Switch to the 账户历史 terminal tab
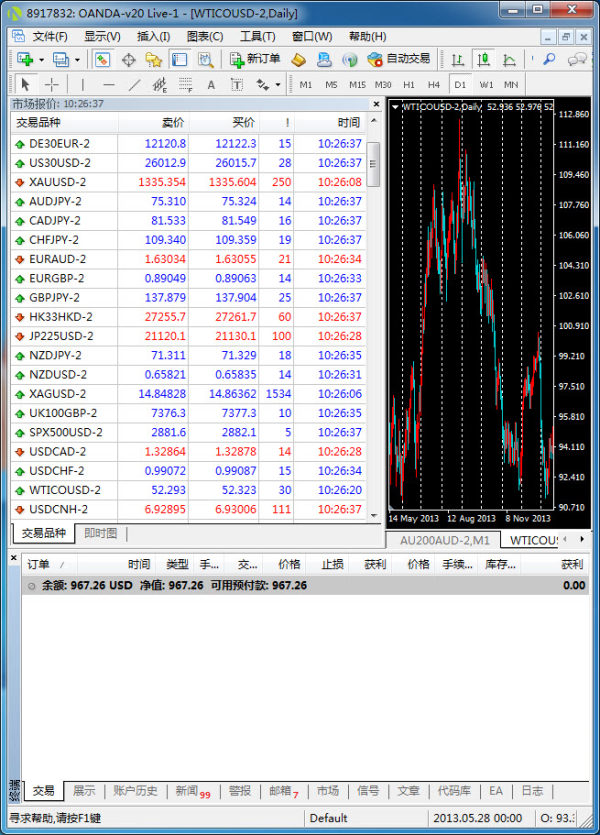This screenshot has width=600, height=835. [135, 791]
